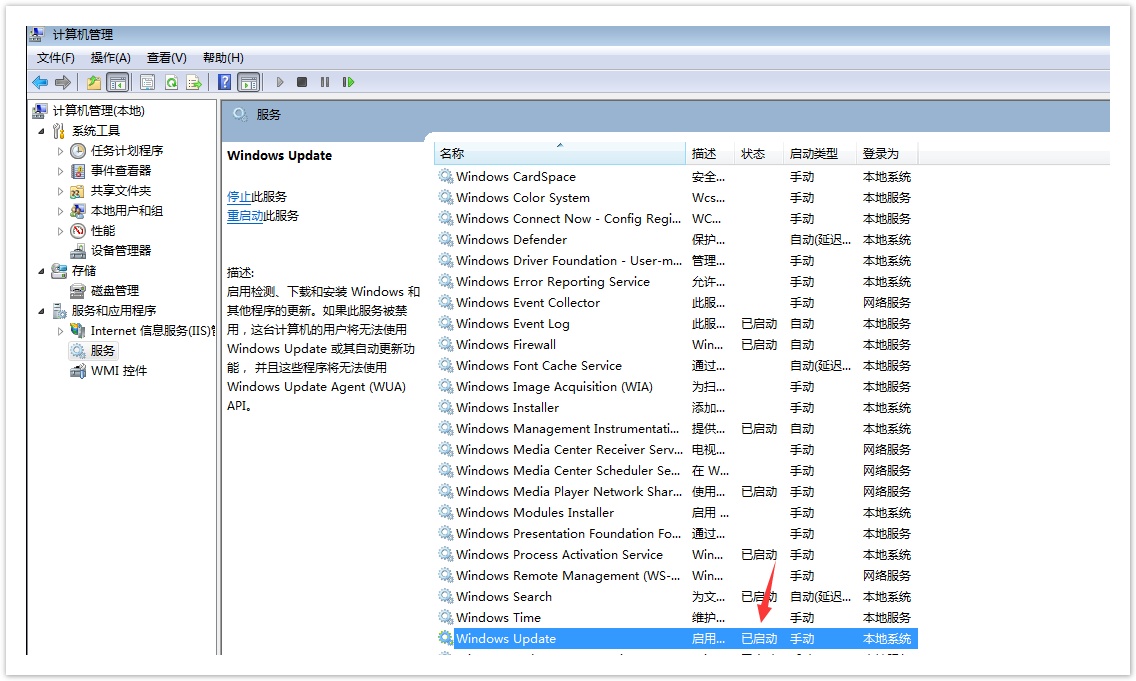Select the Windows Update service row
This screenshot has height=681, width=1136.
pos(676,638)
